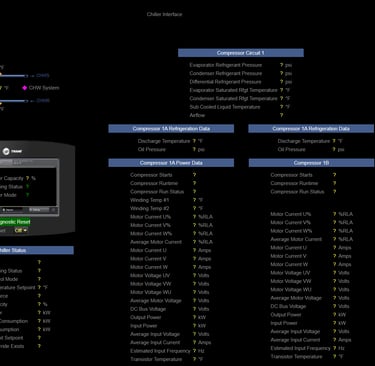The width and height of the screenshot is (375, 366).
Task: Click Average Motor Voltage under Compressor 1B
Action: click(x=296, y=298)
